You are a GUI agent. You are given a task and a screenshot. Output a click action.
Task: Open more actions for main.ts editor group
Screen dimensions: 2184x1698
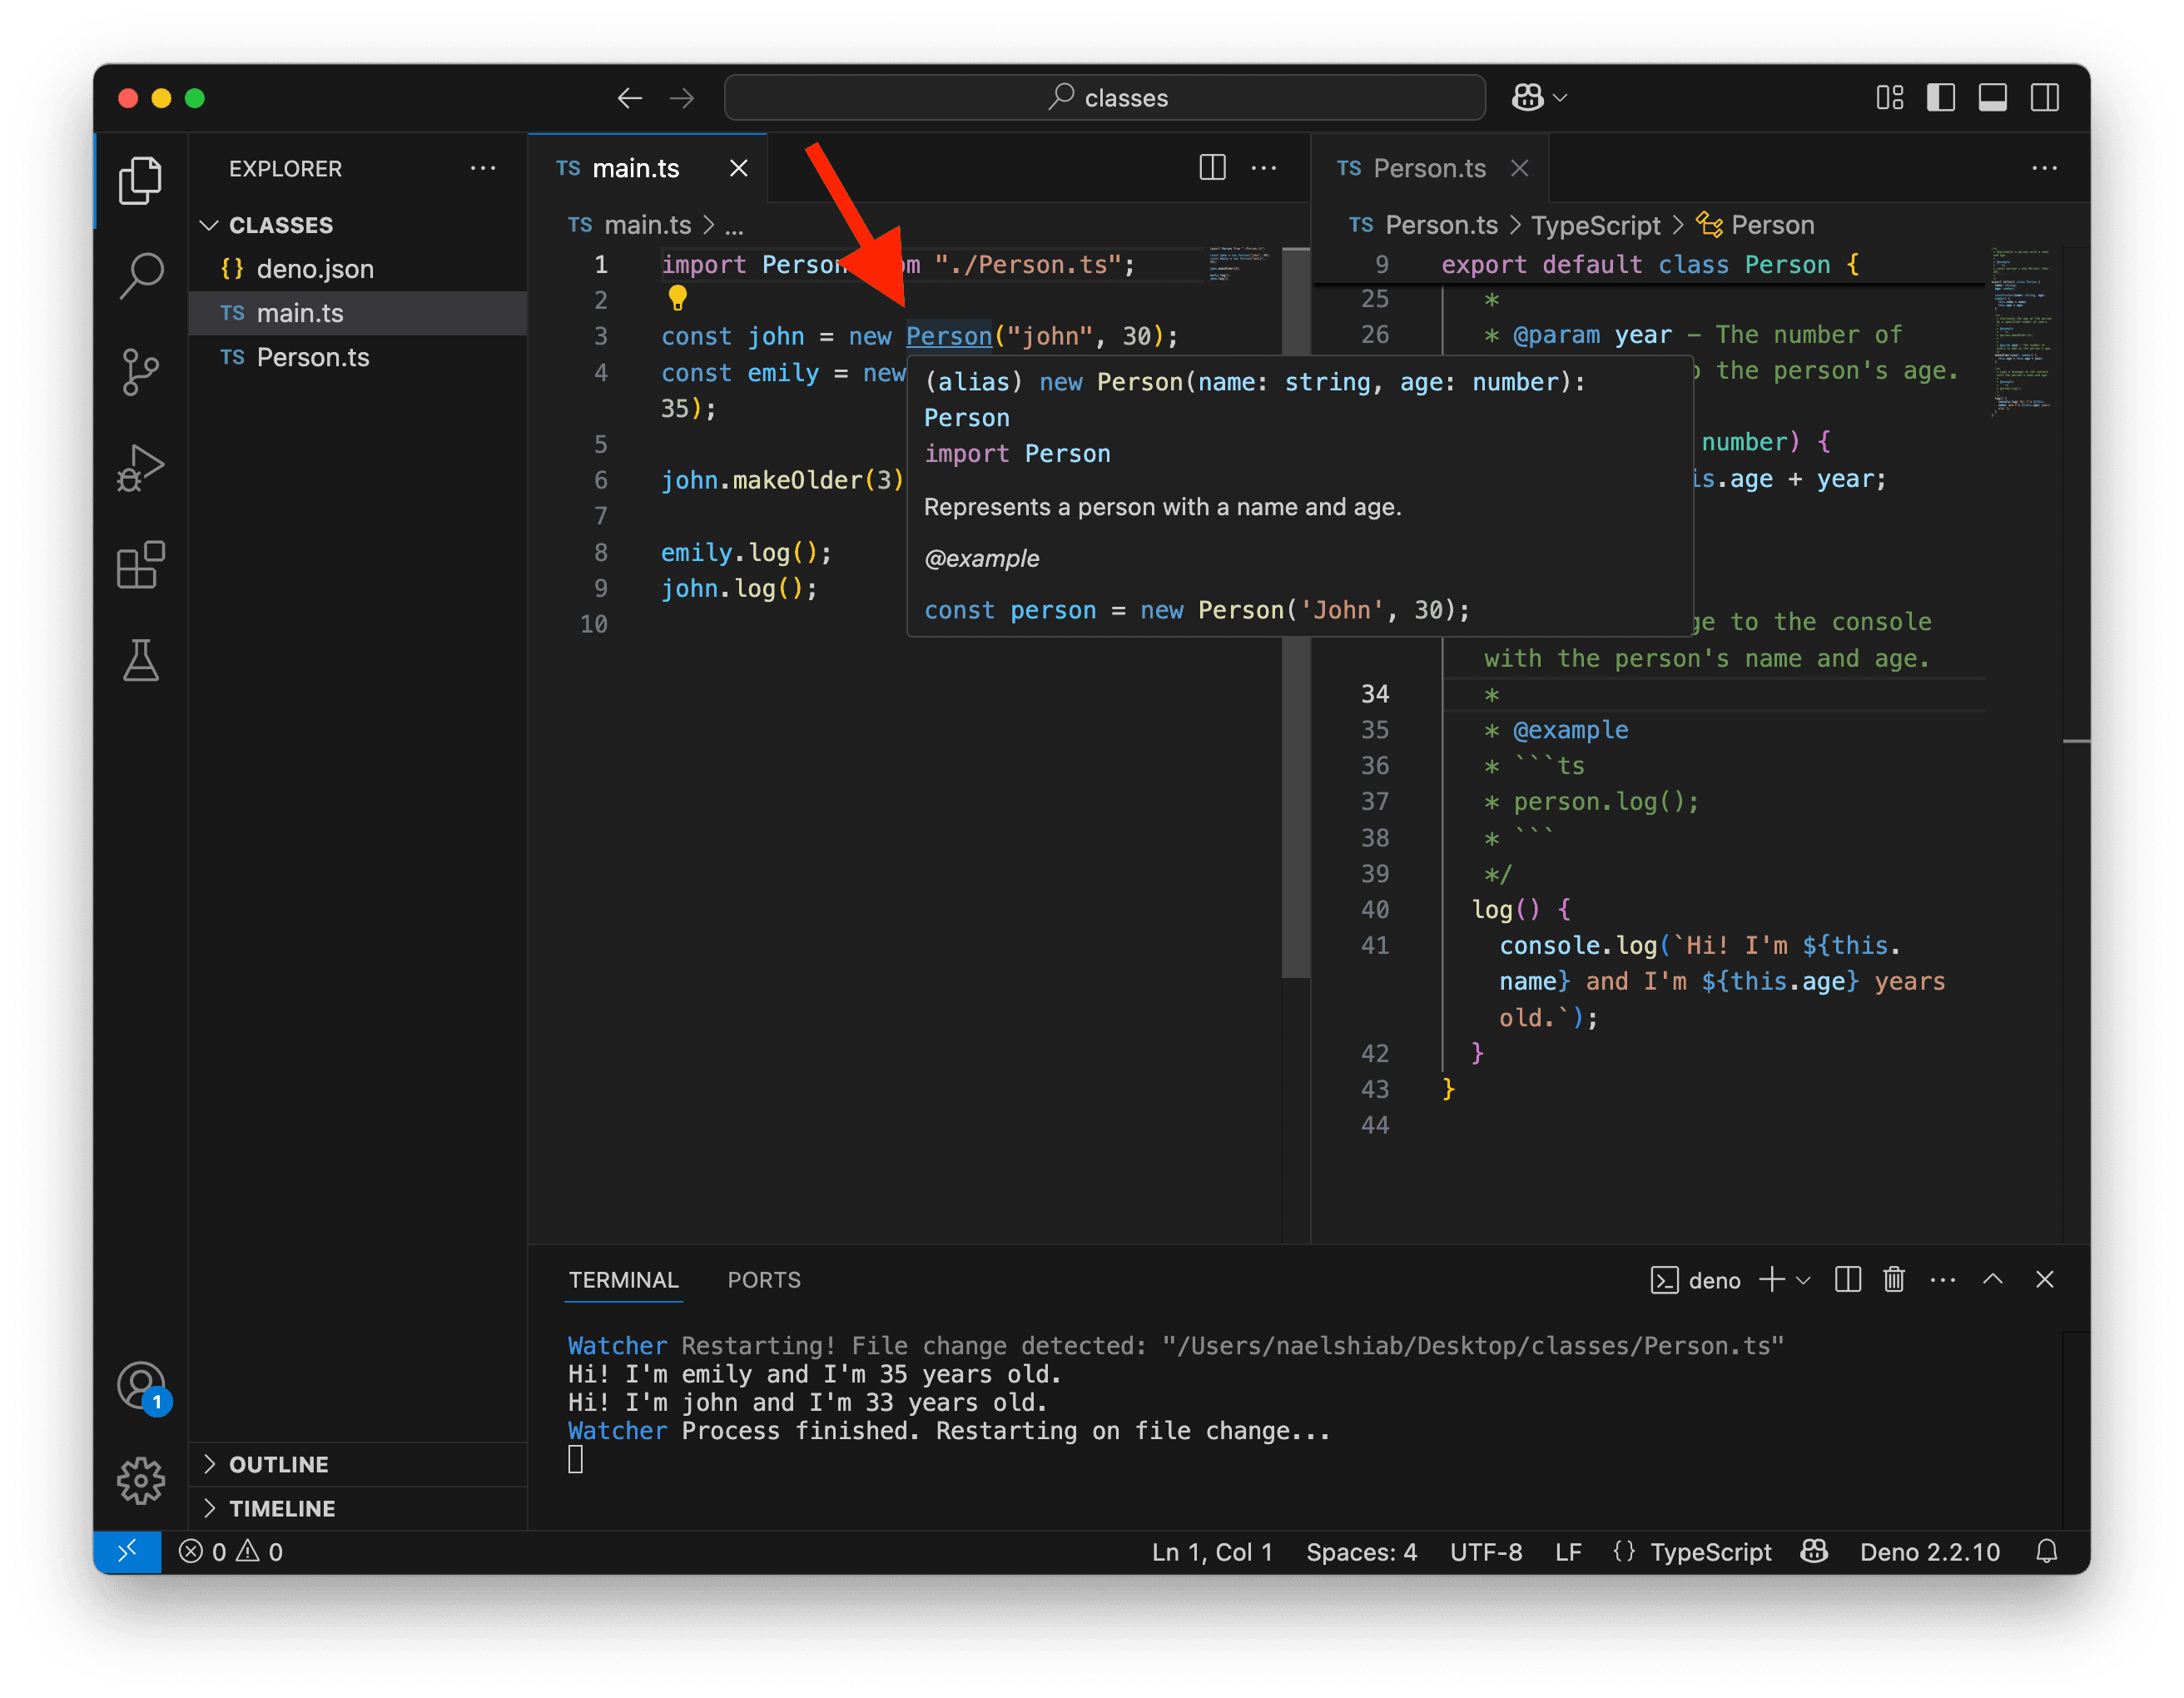click(1264, 168)
